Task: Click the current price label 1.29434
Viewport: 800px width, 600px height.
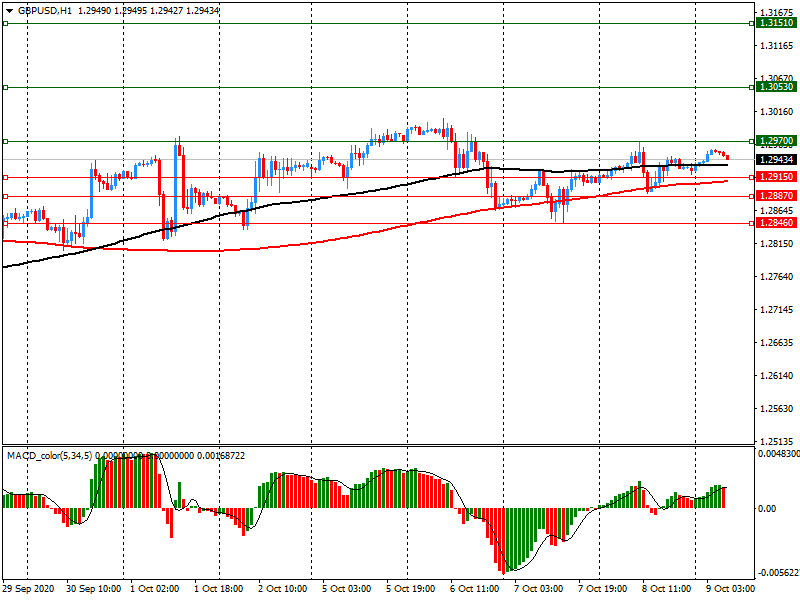Action: (777, 160)
